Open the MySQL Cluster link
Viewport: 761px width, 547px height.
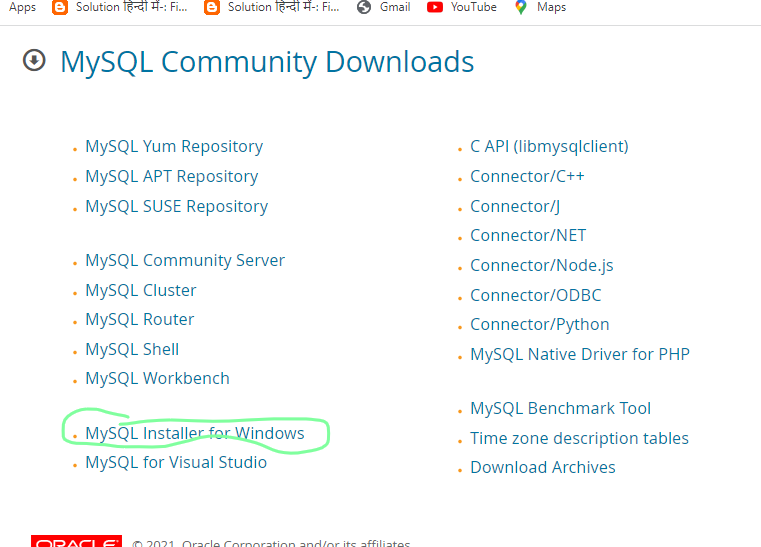141,290
